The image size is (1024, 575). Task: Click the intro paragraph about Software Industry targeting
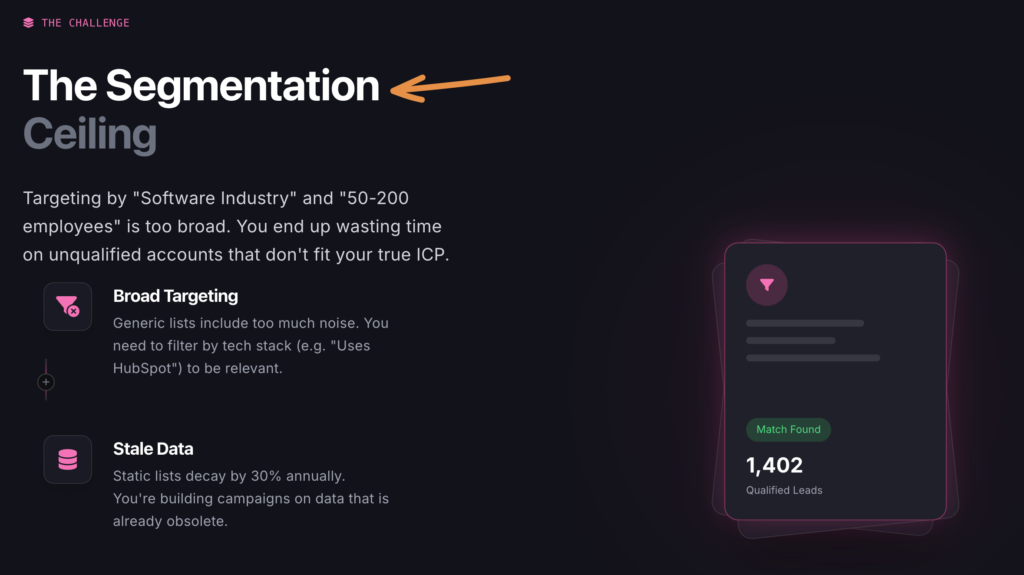tap(236, 227)
